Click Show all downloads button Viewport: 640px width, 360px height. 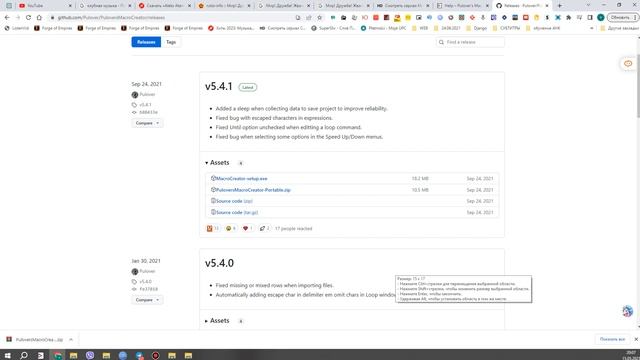pos(612,340)
